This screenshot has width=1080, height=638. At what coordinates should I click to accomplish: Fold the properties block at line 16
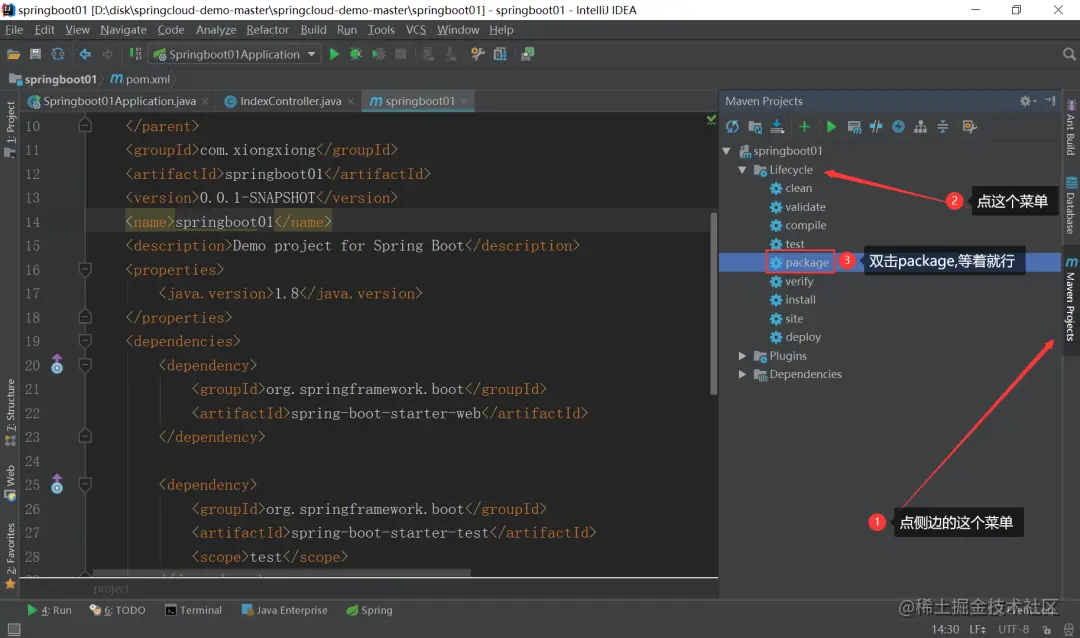click(x=85, y=269)
